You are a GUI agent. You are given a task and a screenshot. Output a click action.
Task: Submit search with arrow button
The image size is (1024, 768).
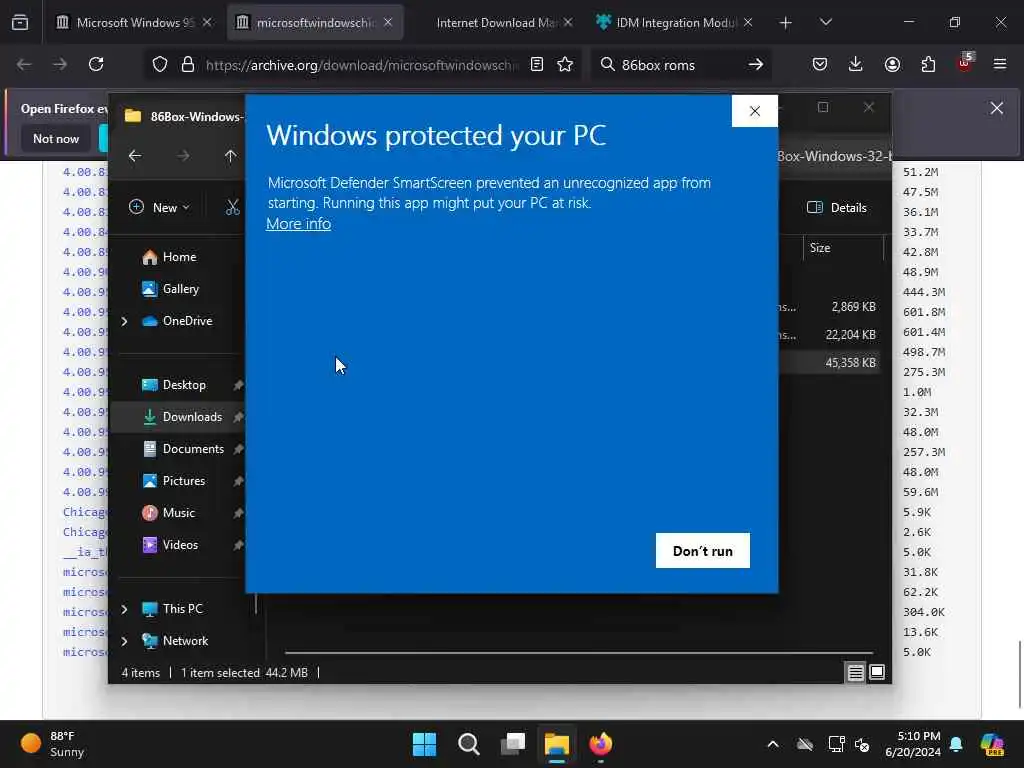756,65
